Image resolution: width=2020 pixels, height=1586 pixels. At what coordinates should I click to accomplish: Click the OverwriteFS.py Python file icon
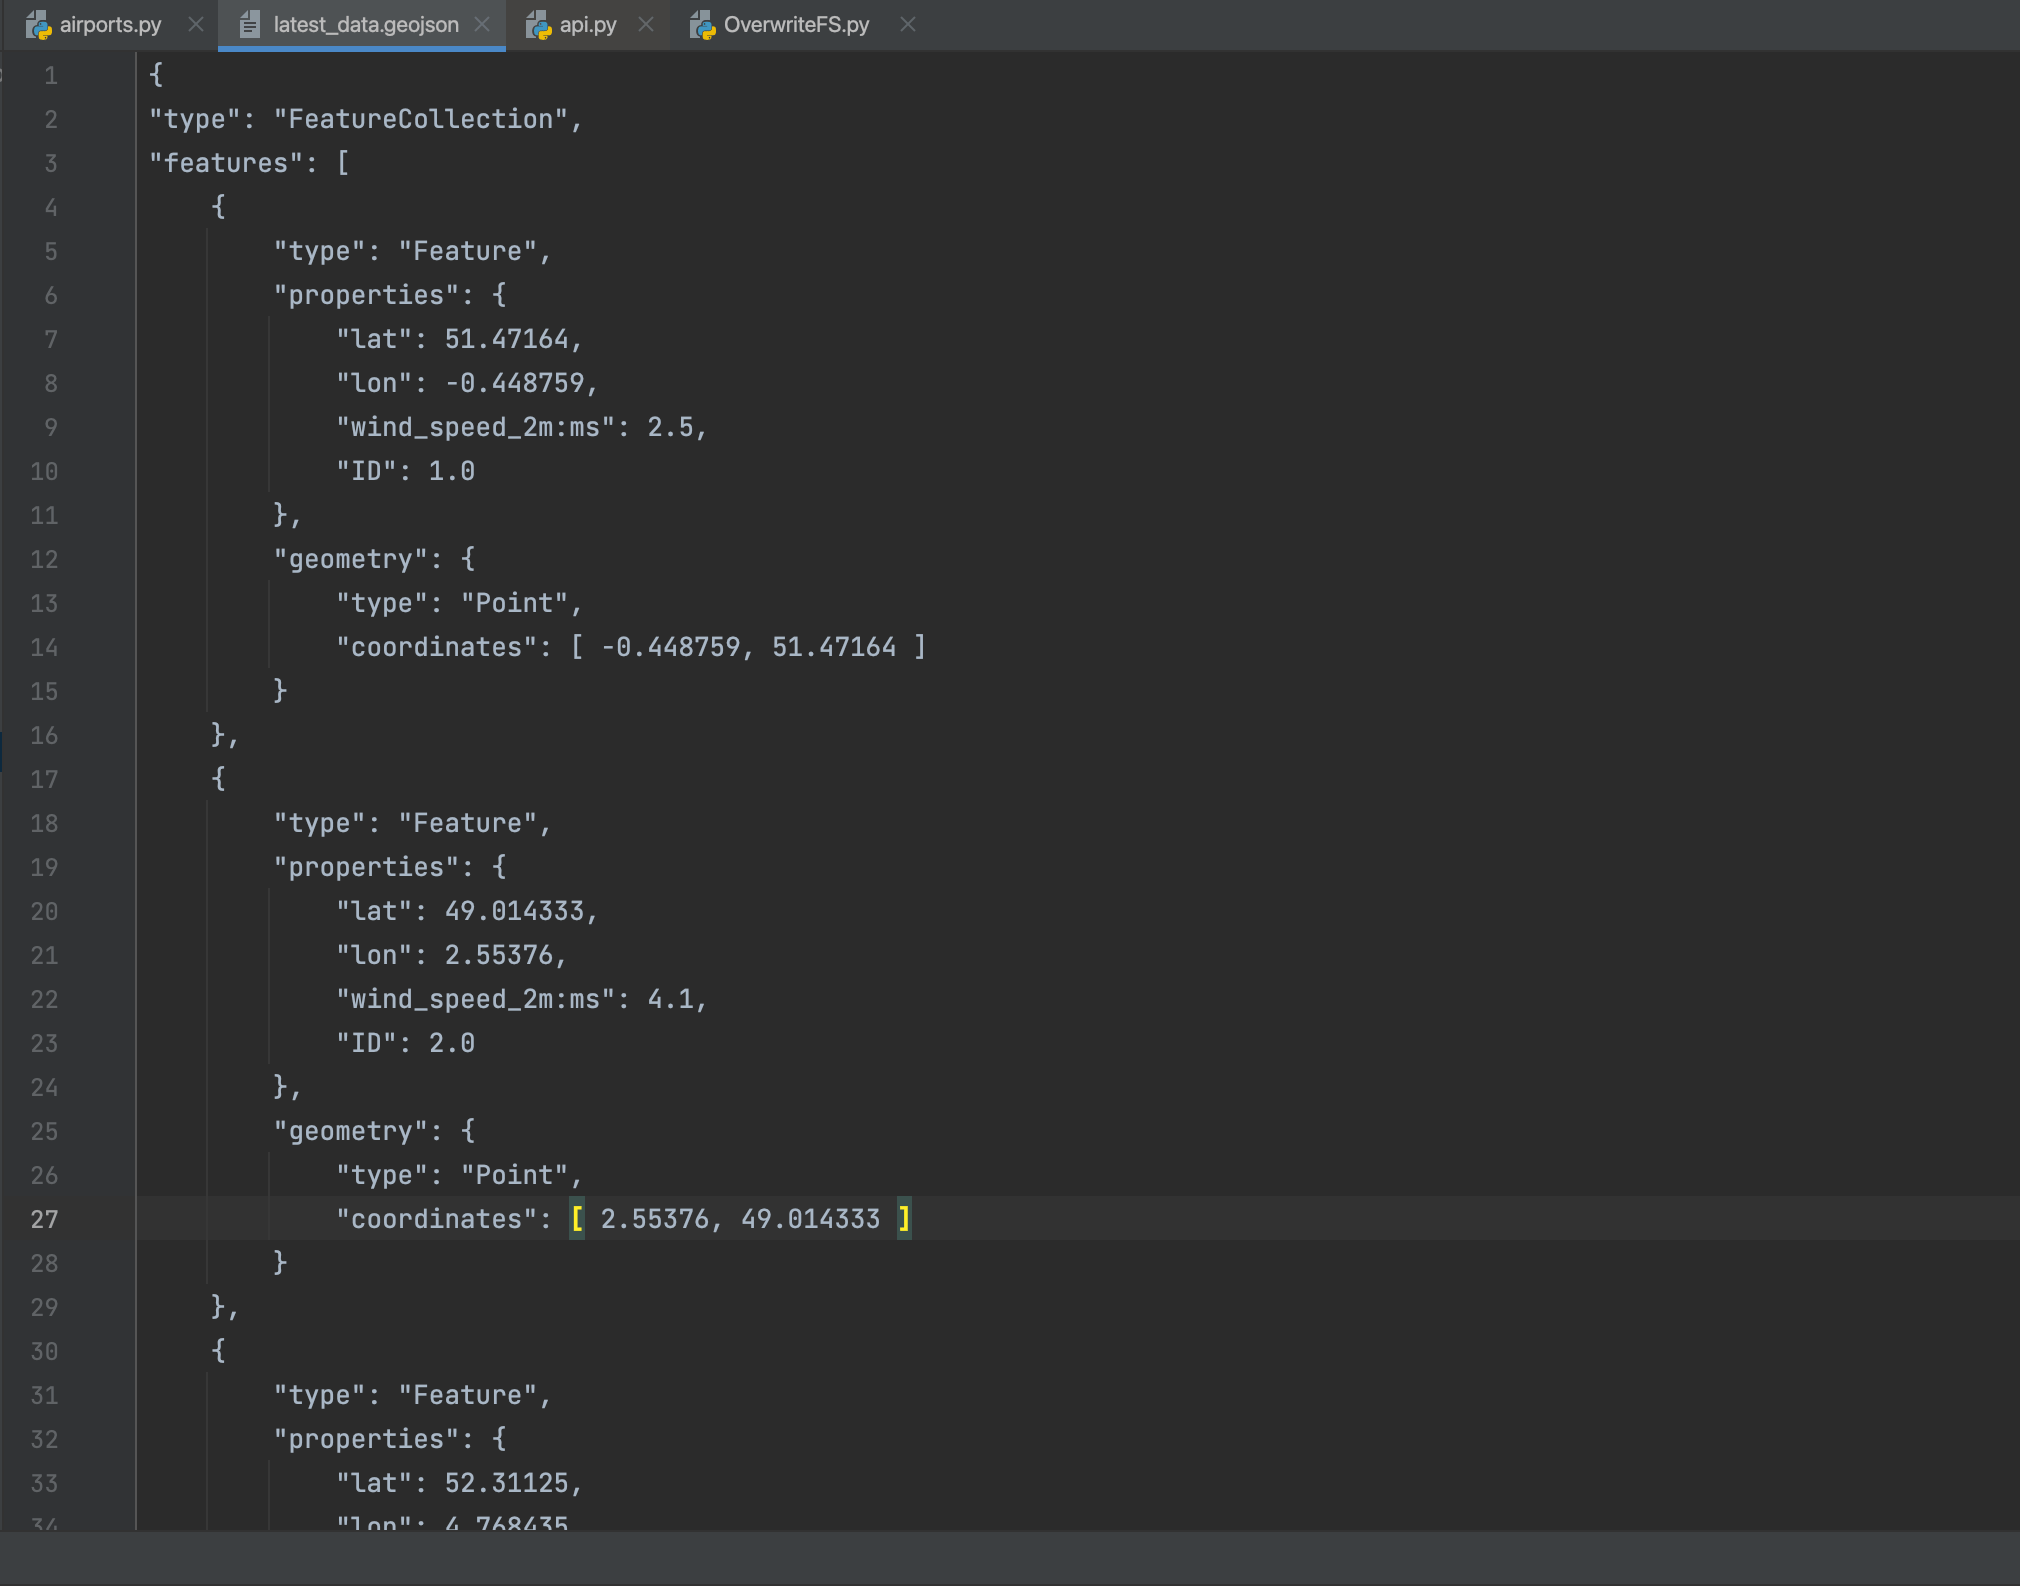click(x=702, y=25)
